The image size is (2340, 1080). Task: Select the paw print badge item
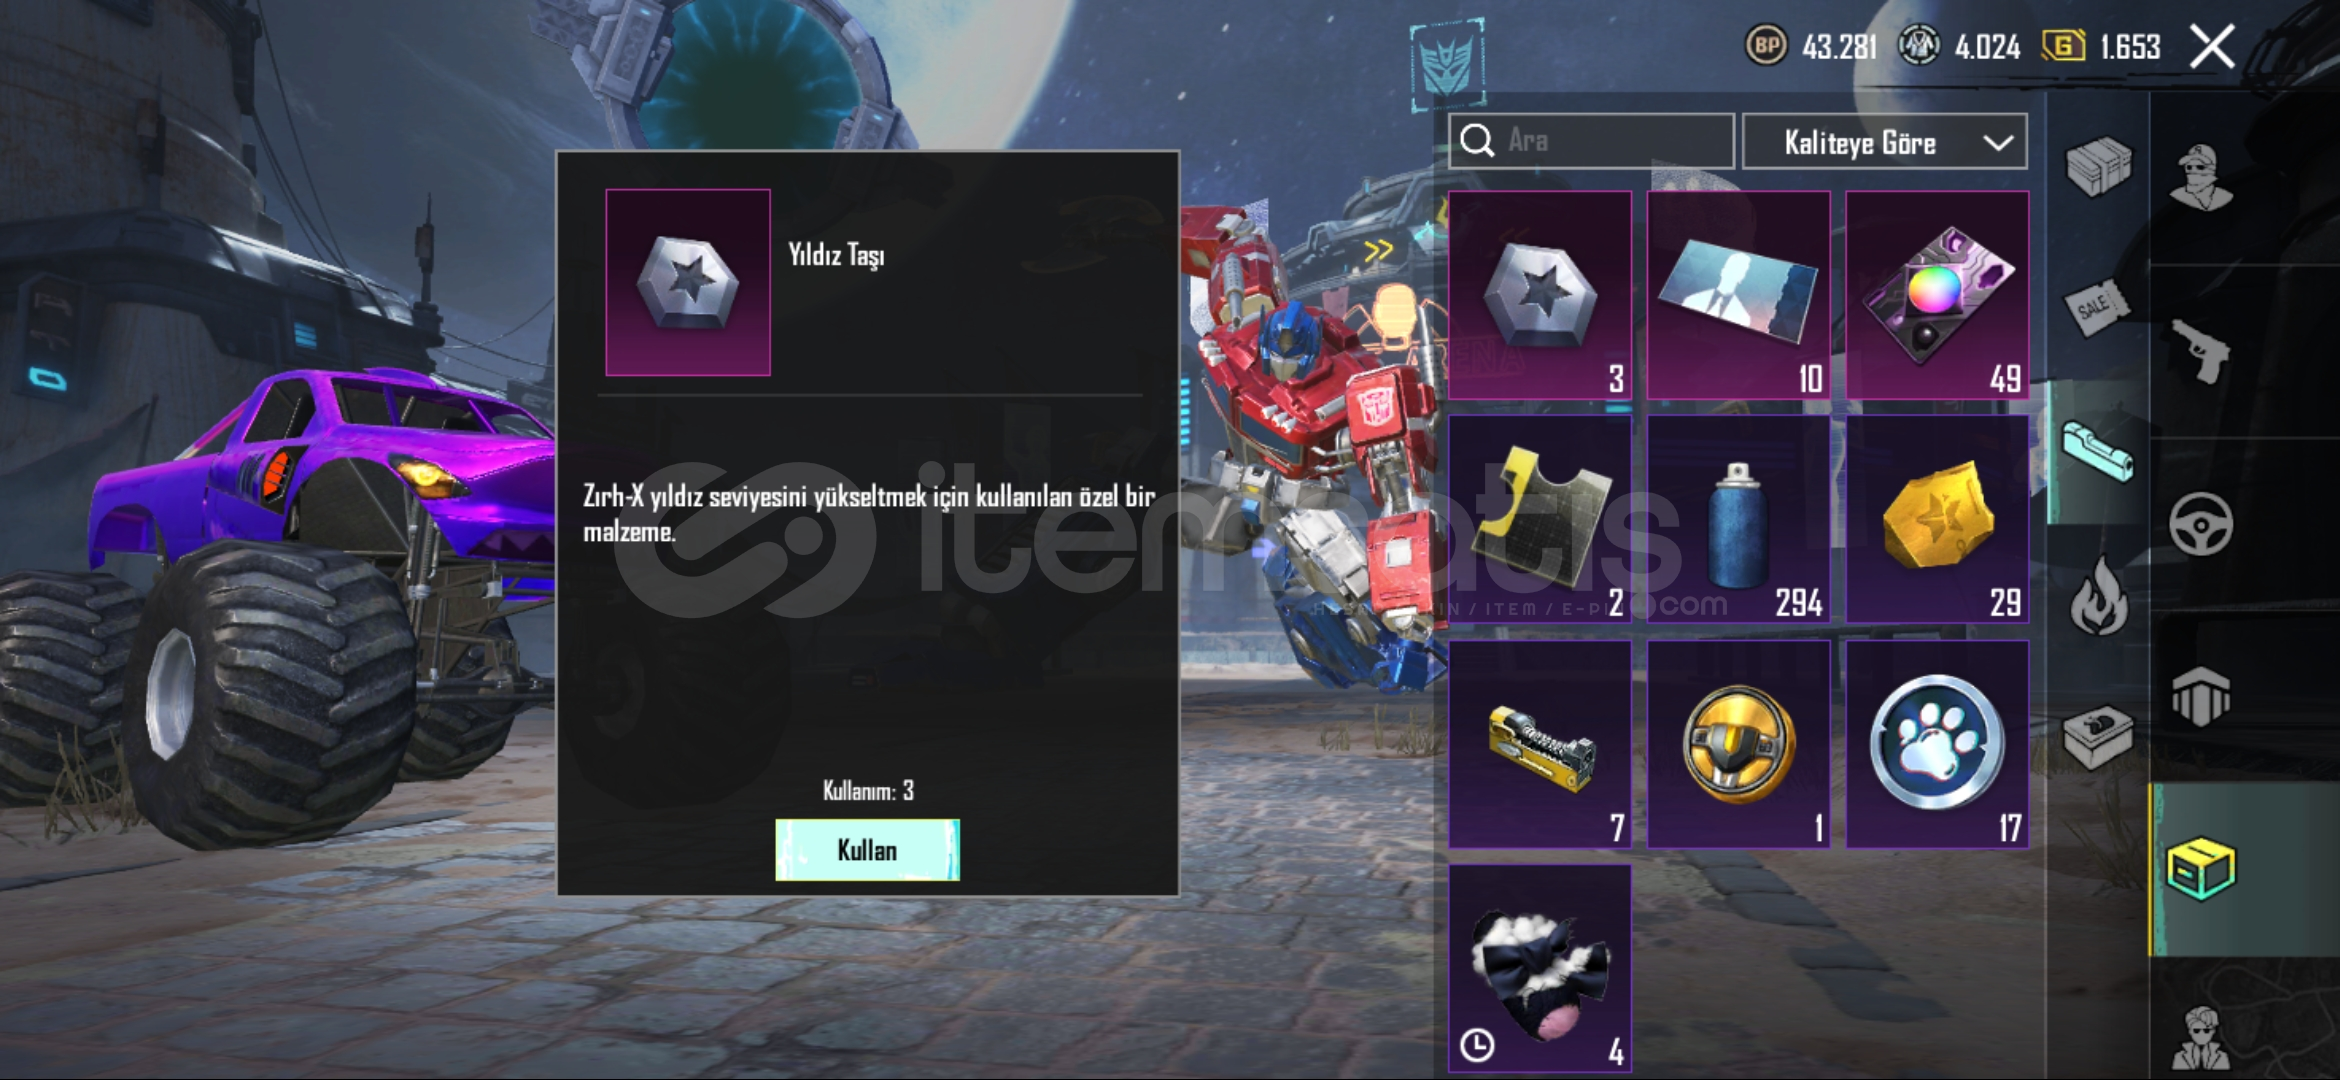coord(1937,745)
